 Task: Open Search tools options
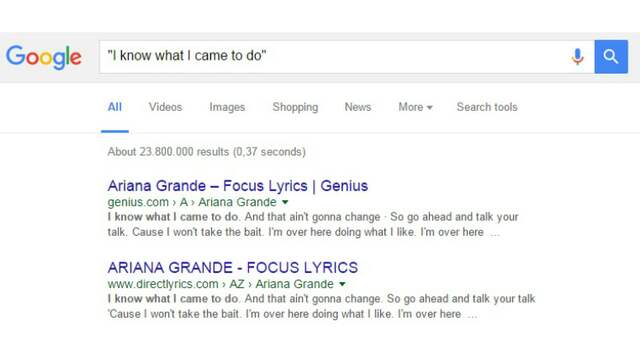487,107
